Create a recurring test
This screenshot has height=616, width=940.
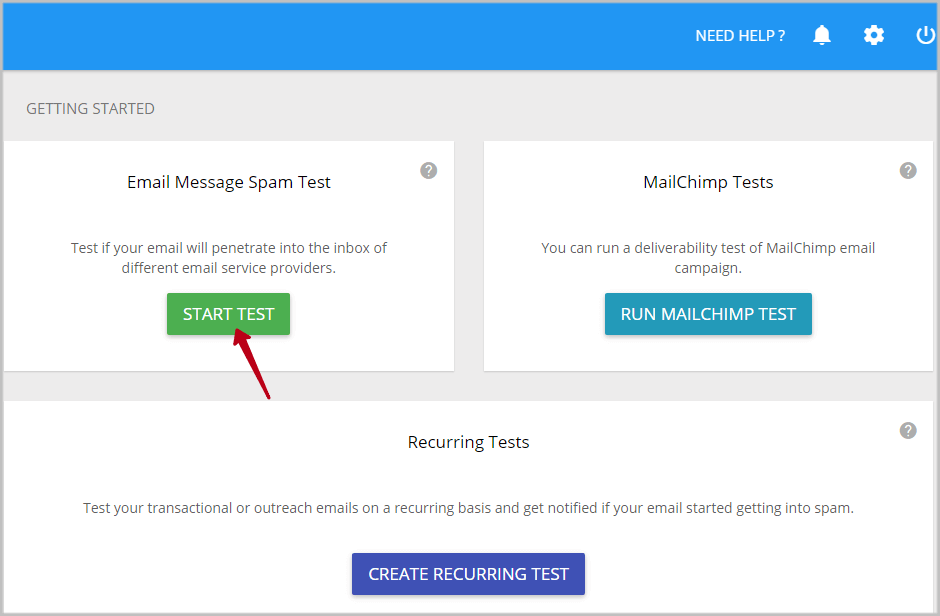[x=468, y=574]
